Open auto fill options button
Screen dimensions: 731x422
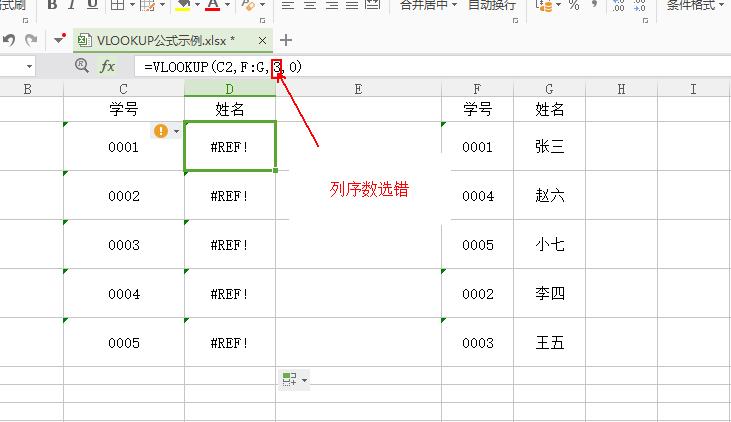pos(295,380)
